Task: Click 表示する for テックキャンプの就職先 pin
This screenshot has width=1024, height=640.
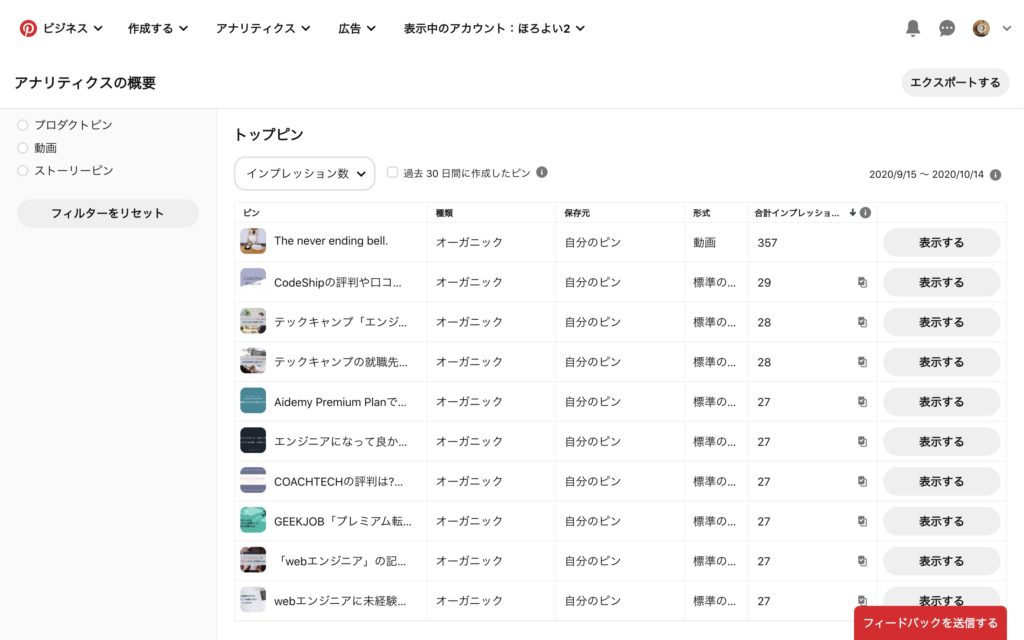Action: 941,362
